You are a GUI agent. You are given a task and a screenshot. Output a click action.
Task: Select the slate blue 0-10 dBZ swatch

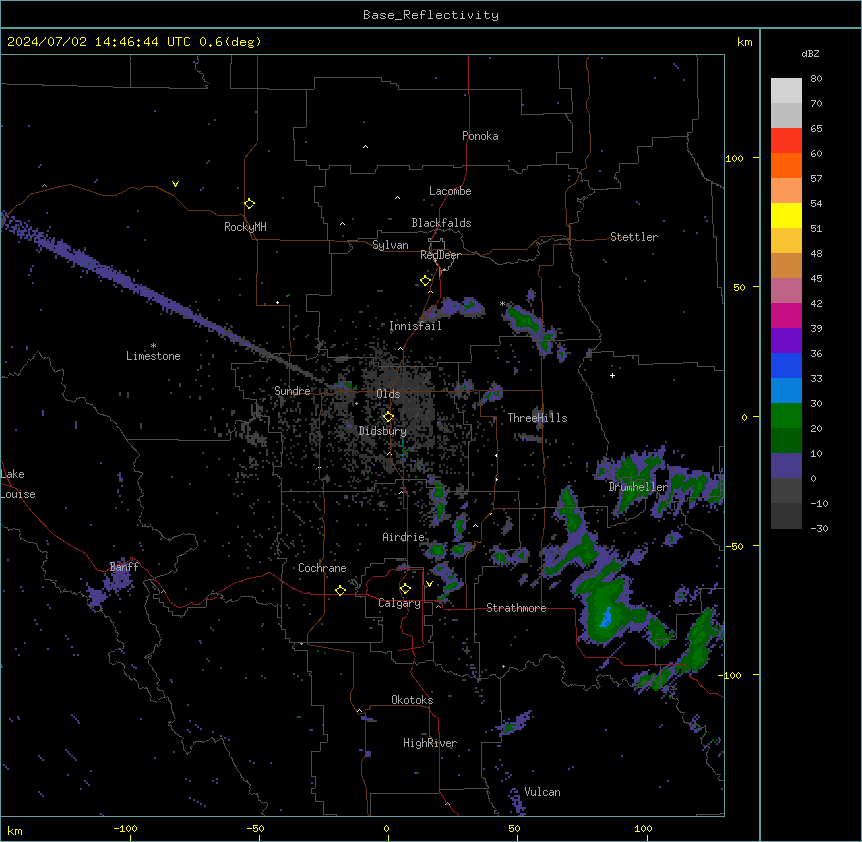point(786,466)
